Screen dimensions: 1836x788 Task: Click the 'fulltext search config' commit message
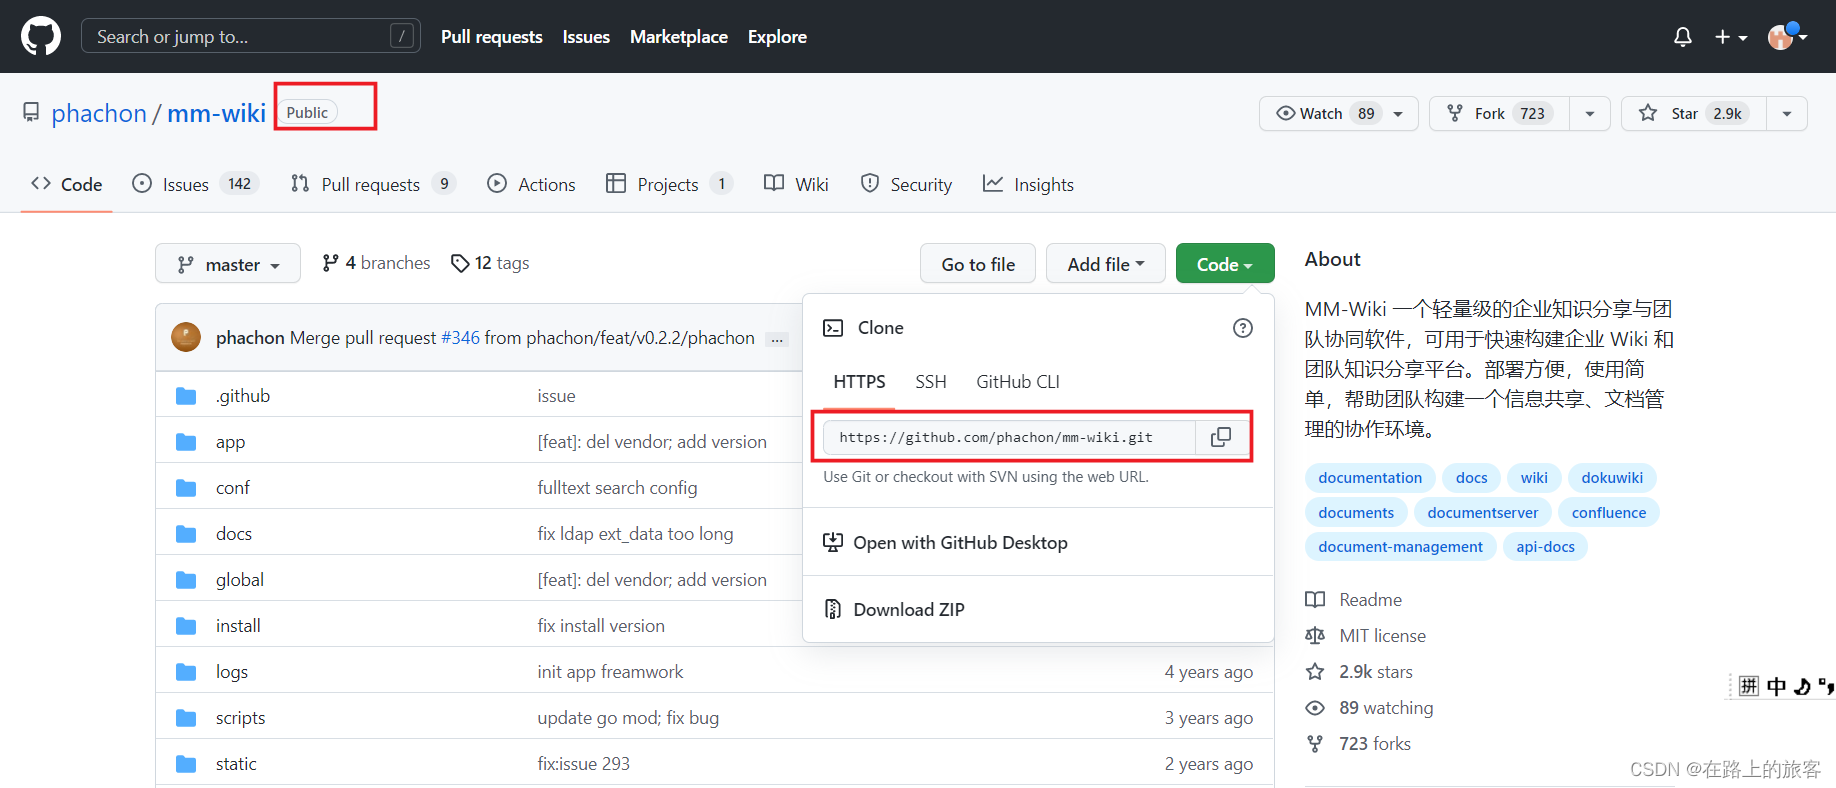[617, 488]
